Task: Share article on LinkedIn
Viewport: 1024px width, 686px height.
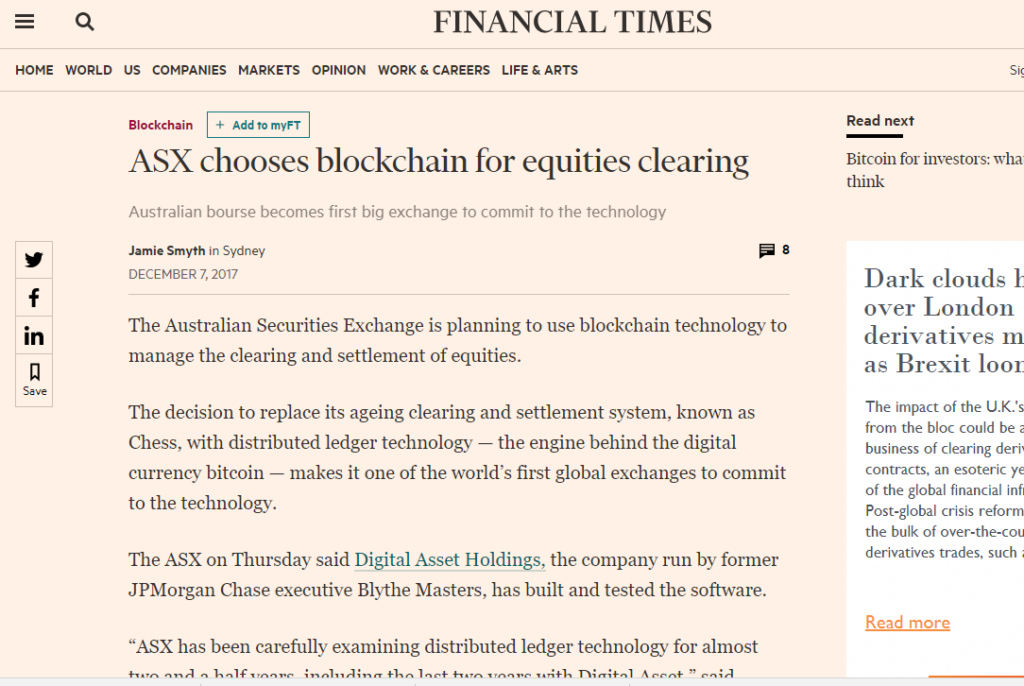Action: click(x=34, y=336)
